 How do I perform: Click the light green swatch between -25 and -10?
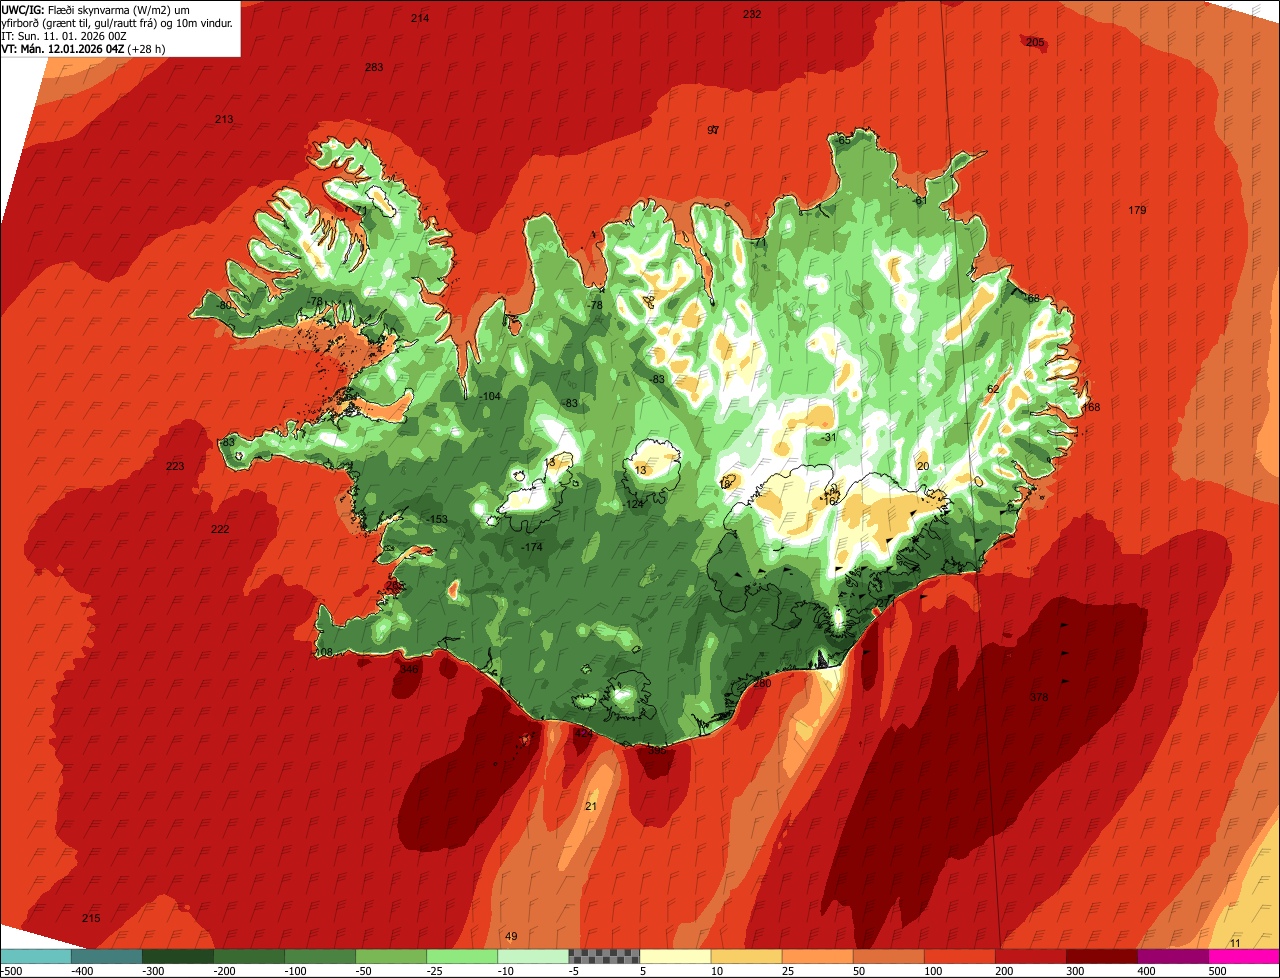click(x=461, y=956)
